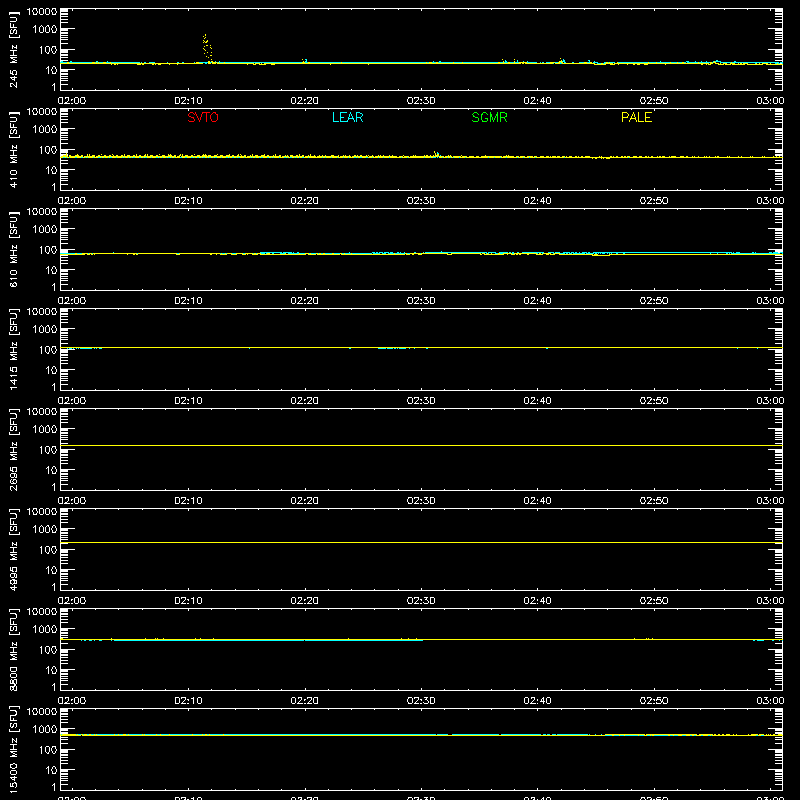
Task: Click the yellow burst spike in 245 MHz panel
Action: (x=207, y=49)
